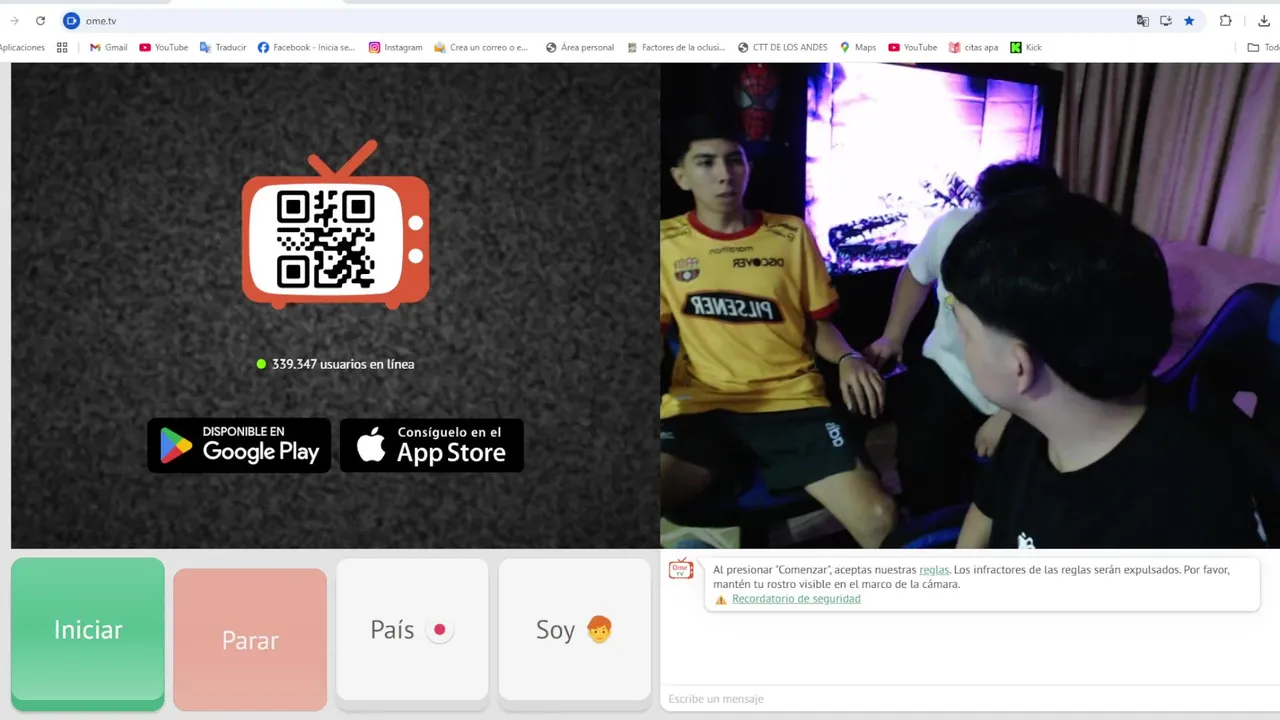1280x720 pixels.
Task: Open the Recordatorio de seguridad link
Action: tap(796, 599)
